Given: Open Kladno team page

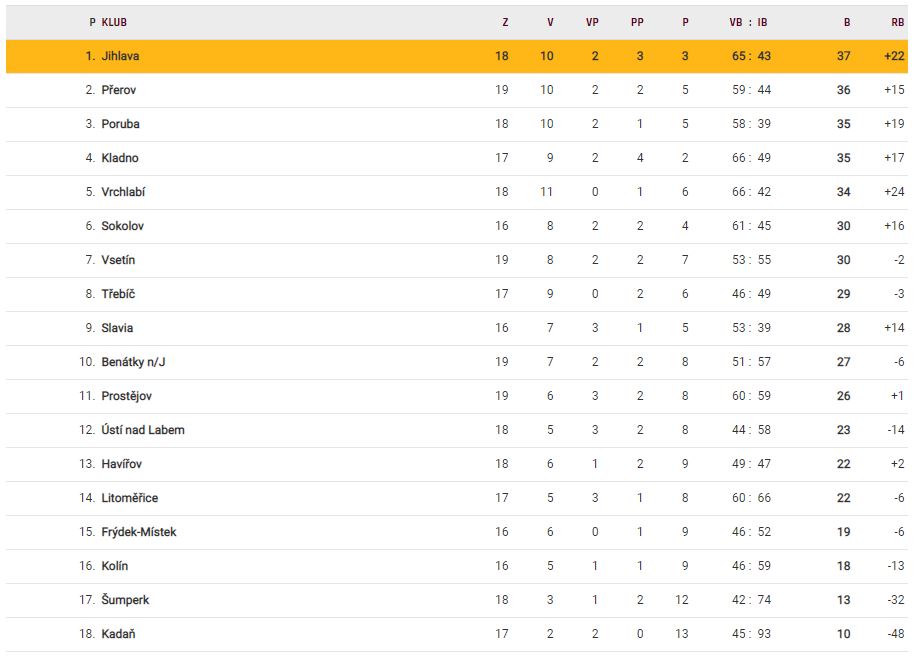Looking at the screenshot, I should (120, 158).
